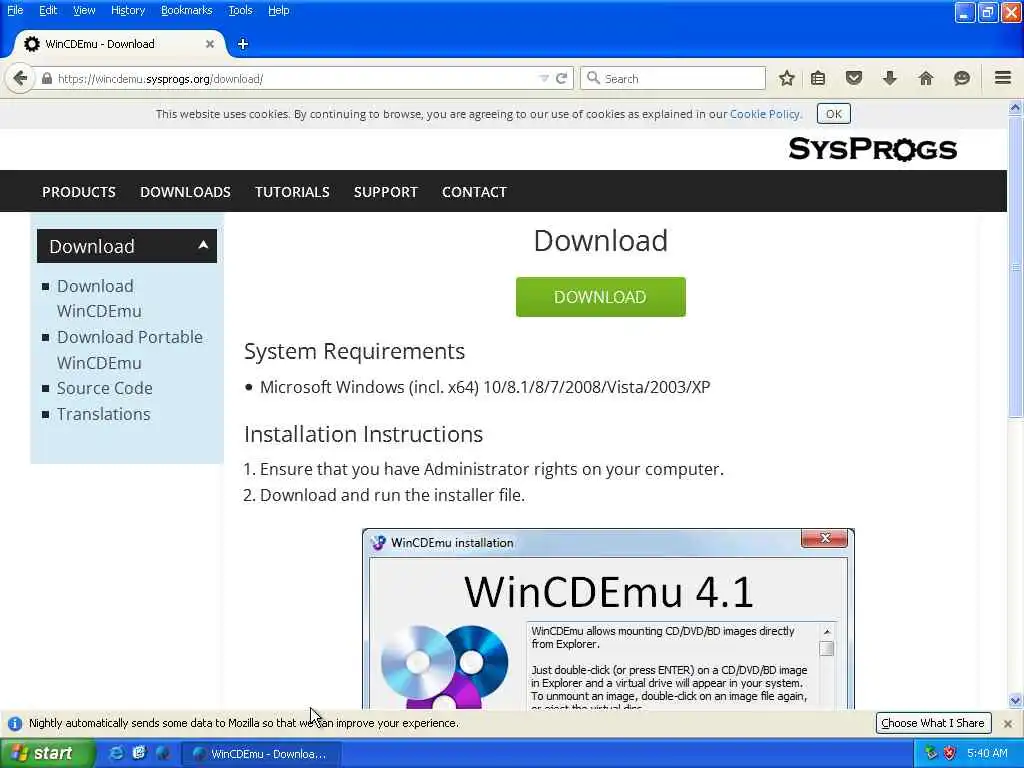Click the address bar URL field

(294, 79)
